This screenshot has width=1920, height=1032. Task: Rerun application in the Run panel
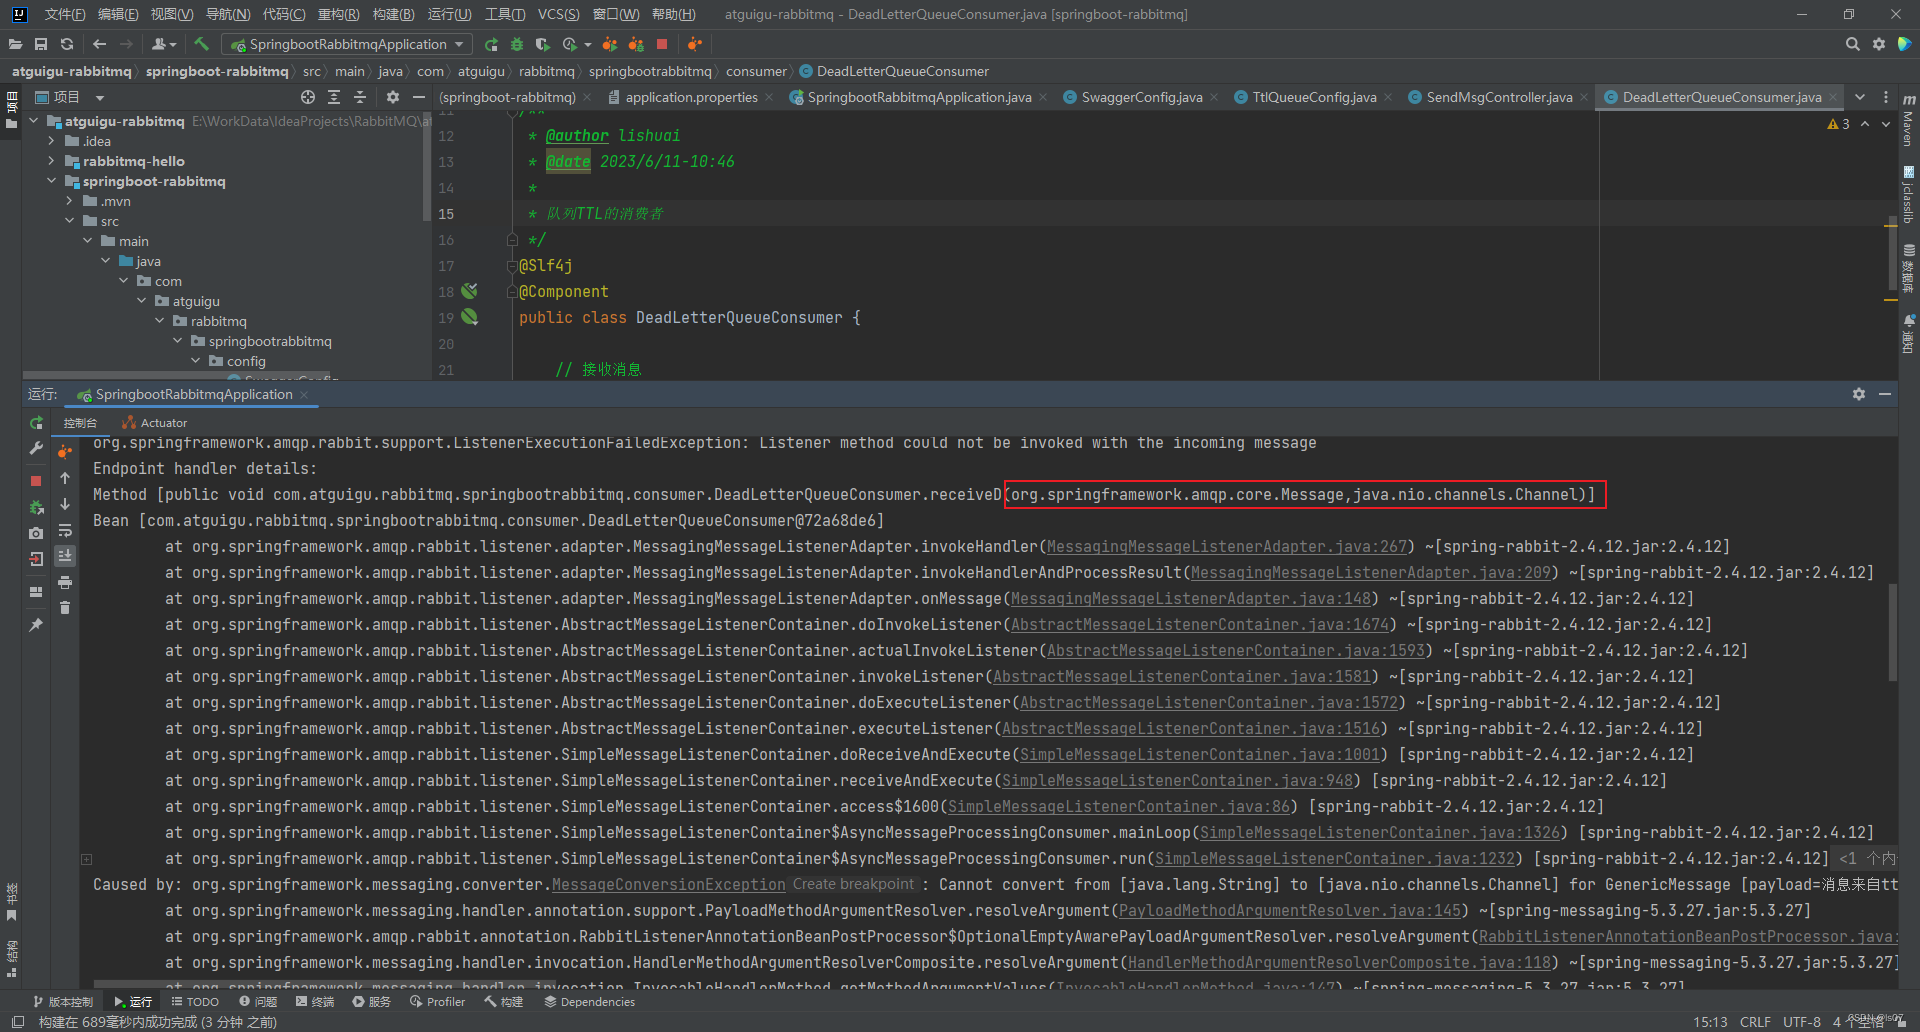(x=36, y=423)
